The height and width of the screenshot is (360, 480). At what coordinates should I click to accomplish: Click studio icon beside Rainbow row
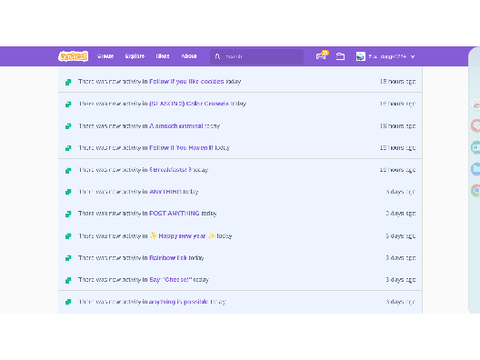pos(68,258)
